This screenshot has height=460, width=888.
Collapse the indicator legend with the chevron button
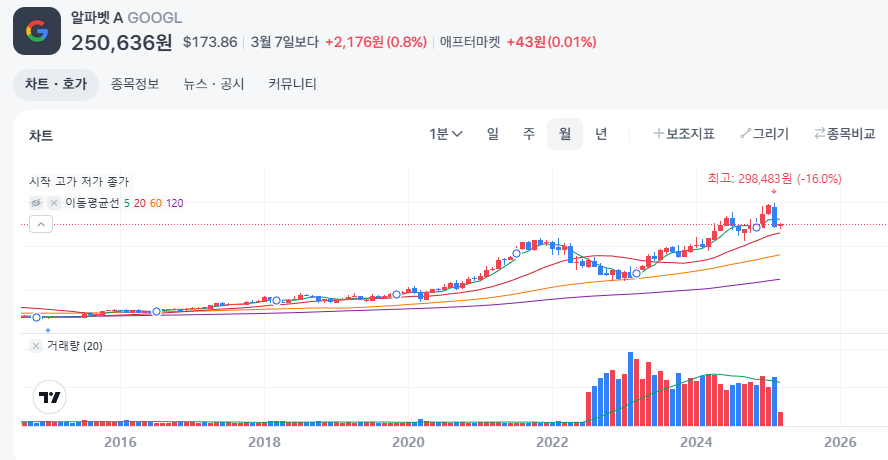pos(41,224)
